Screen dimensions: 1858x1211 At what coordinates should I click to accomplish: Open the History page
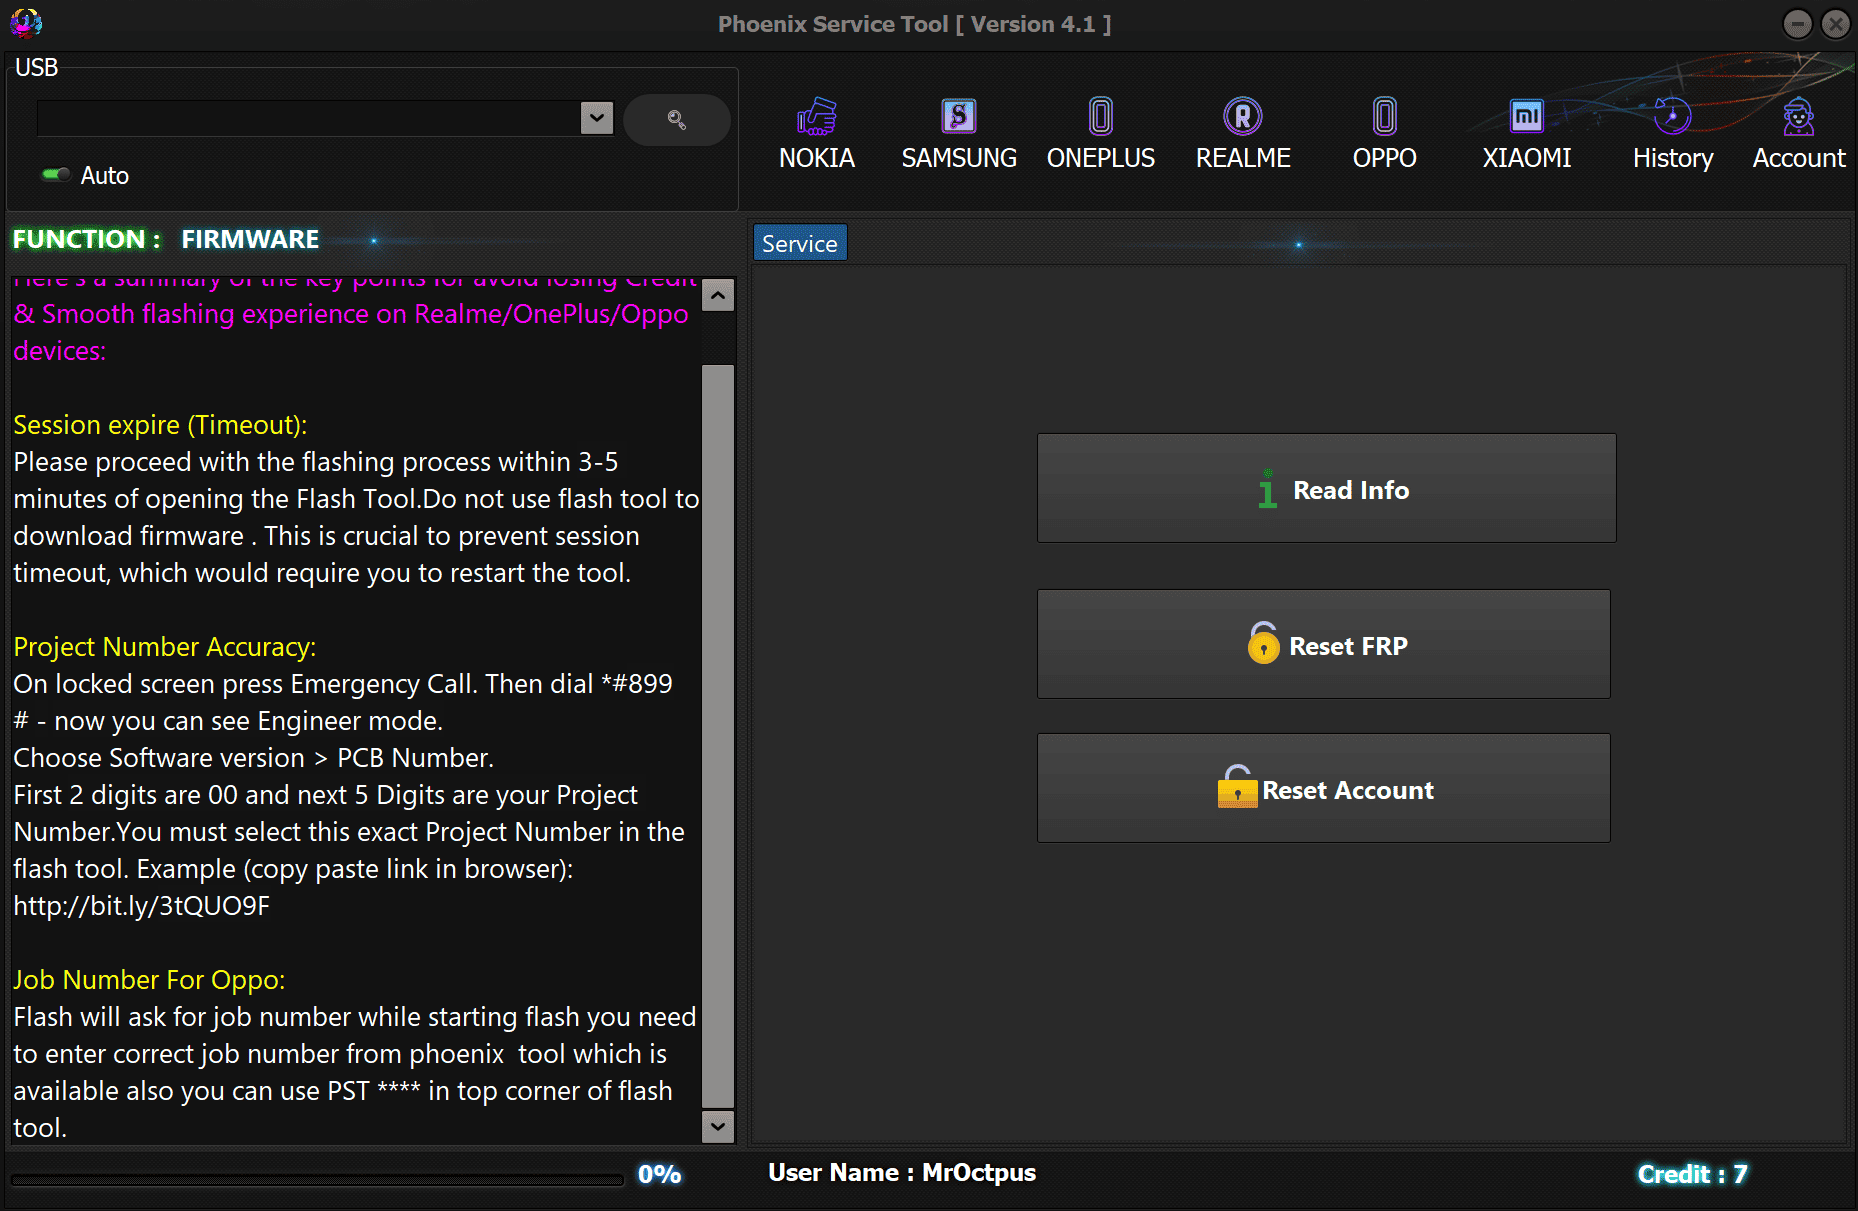coord(1672,134)
